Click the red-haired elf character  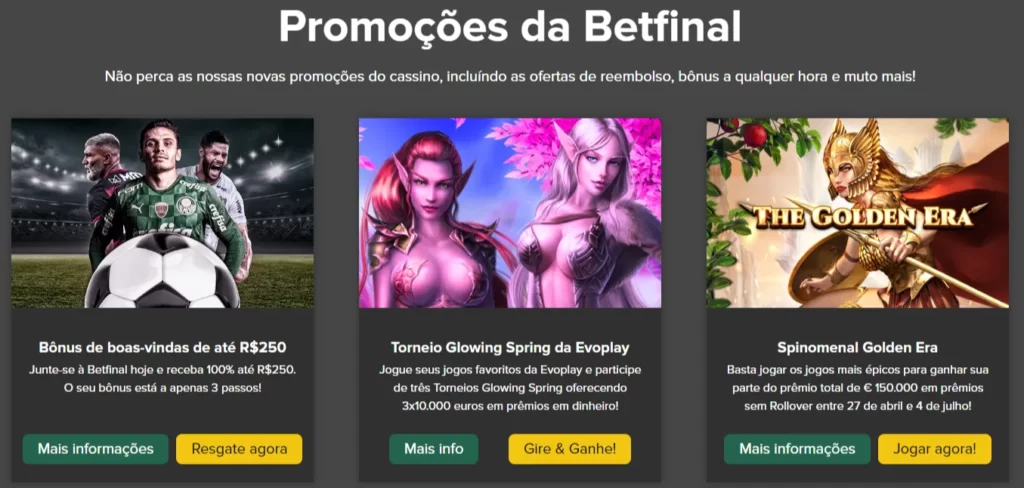tap(436, 222)
